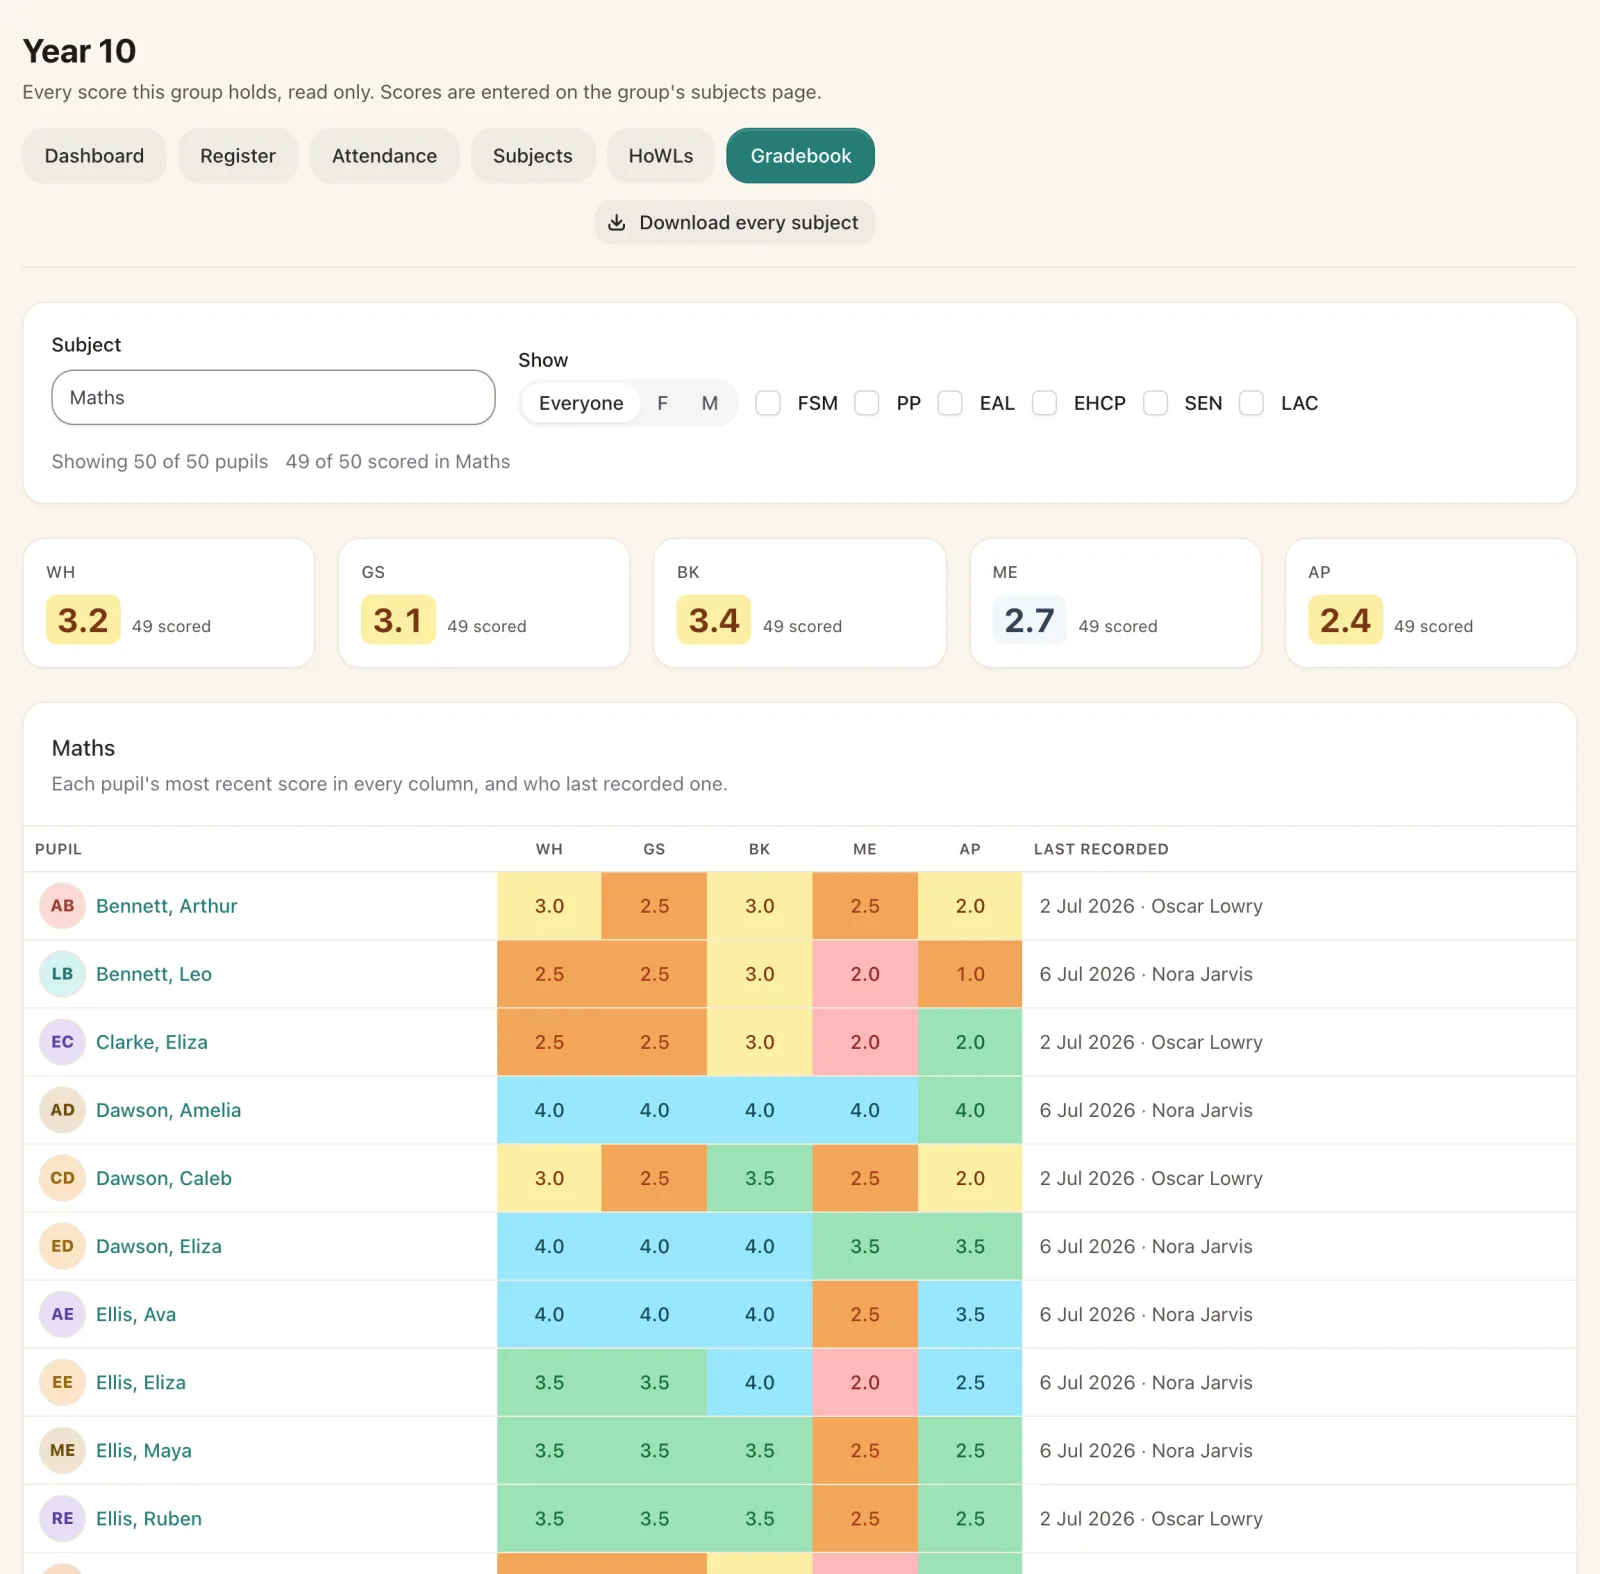Viewport: 1600px width, 1574px height.
Task: Click the AD avatar for Amelia Dawson
Action: pos(62,1110)
